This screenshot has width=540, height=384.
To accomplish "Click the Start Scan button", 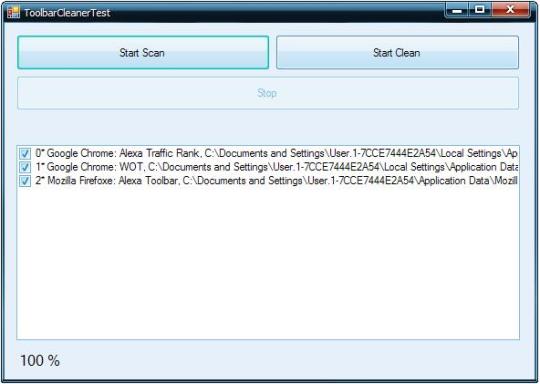I will (143, 53).
